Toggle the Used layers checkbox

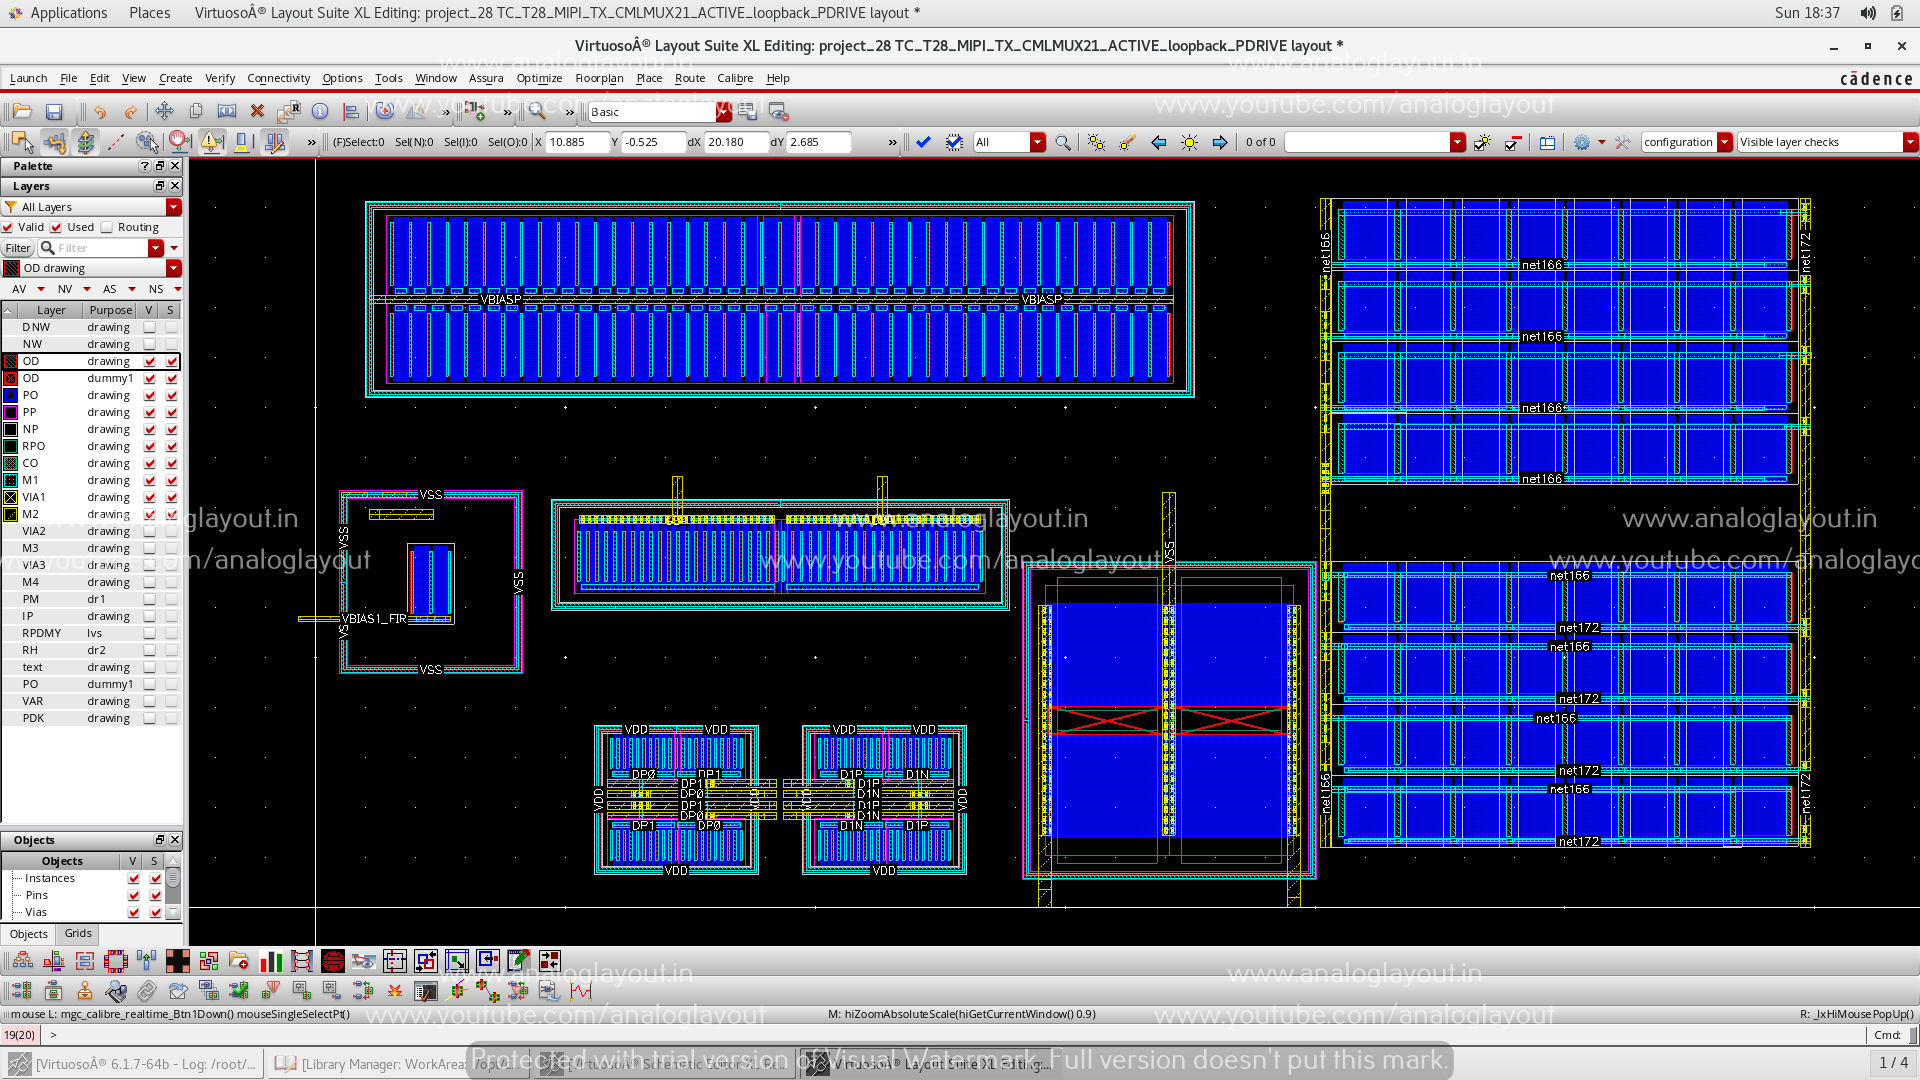tap(57, 227)
